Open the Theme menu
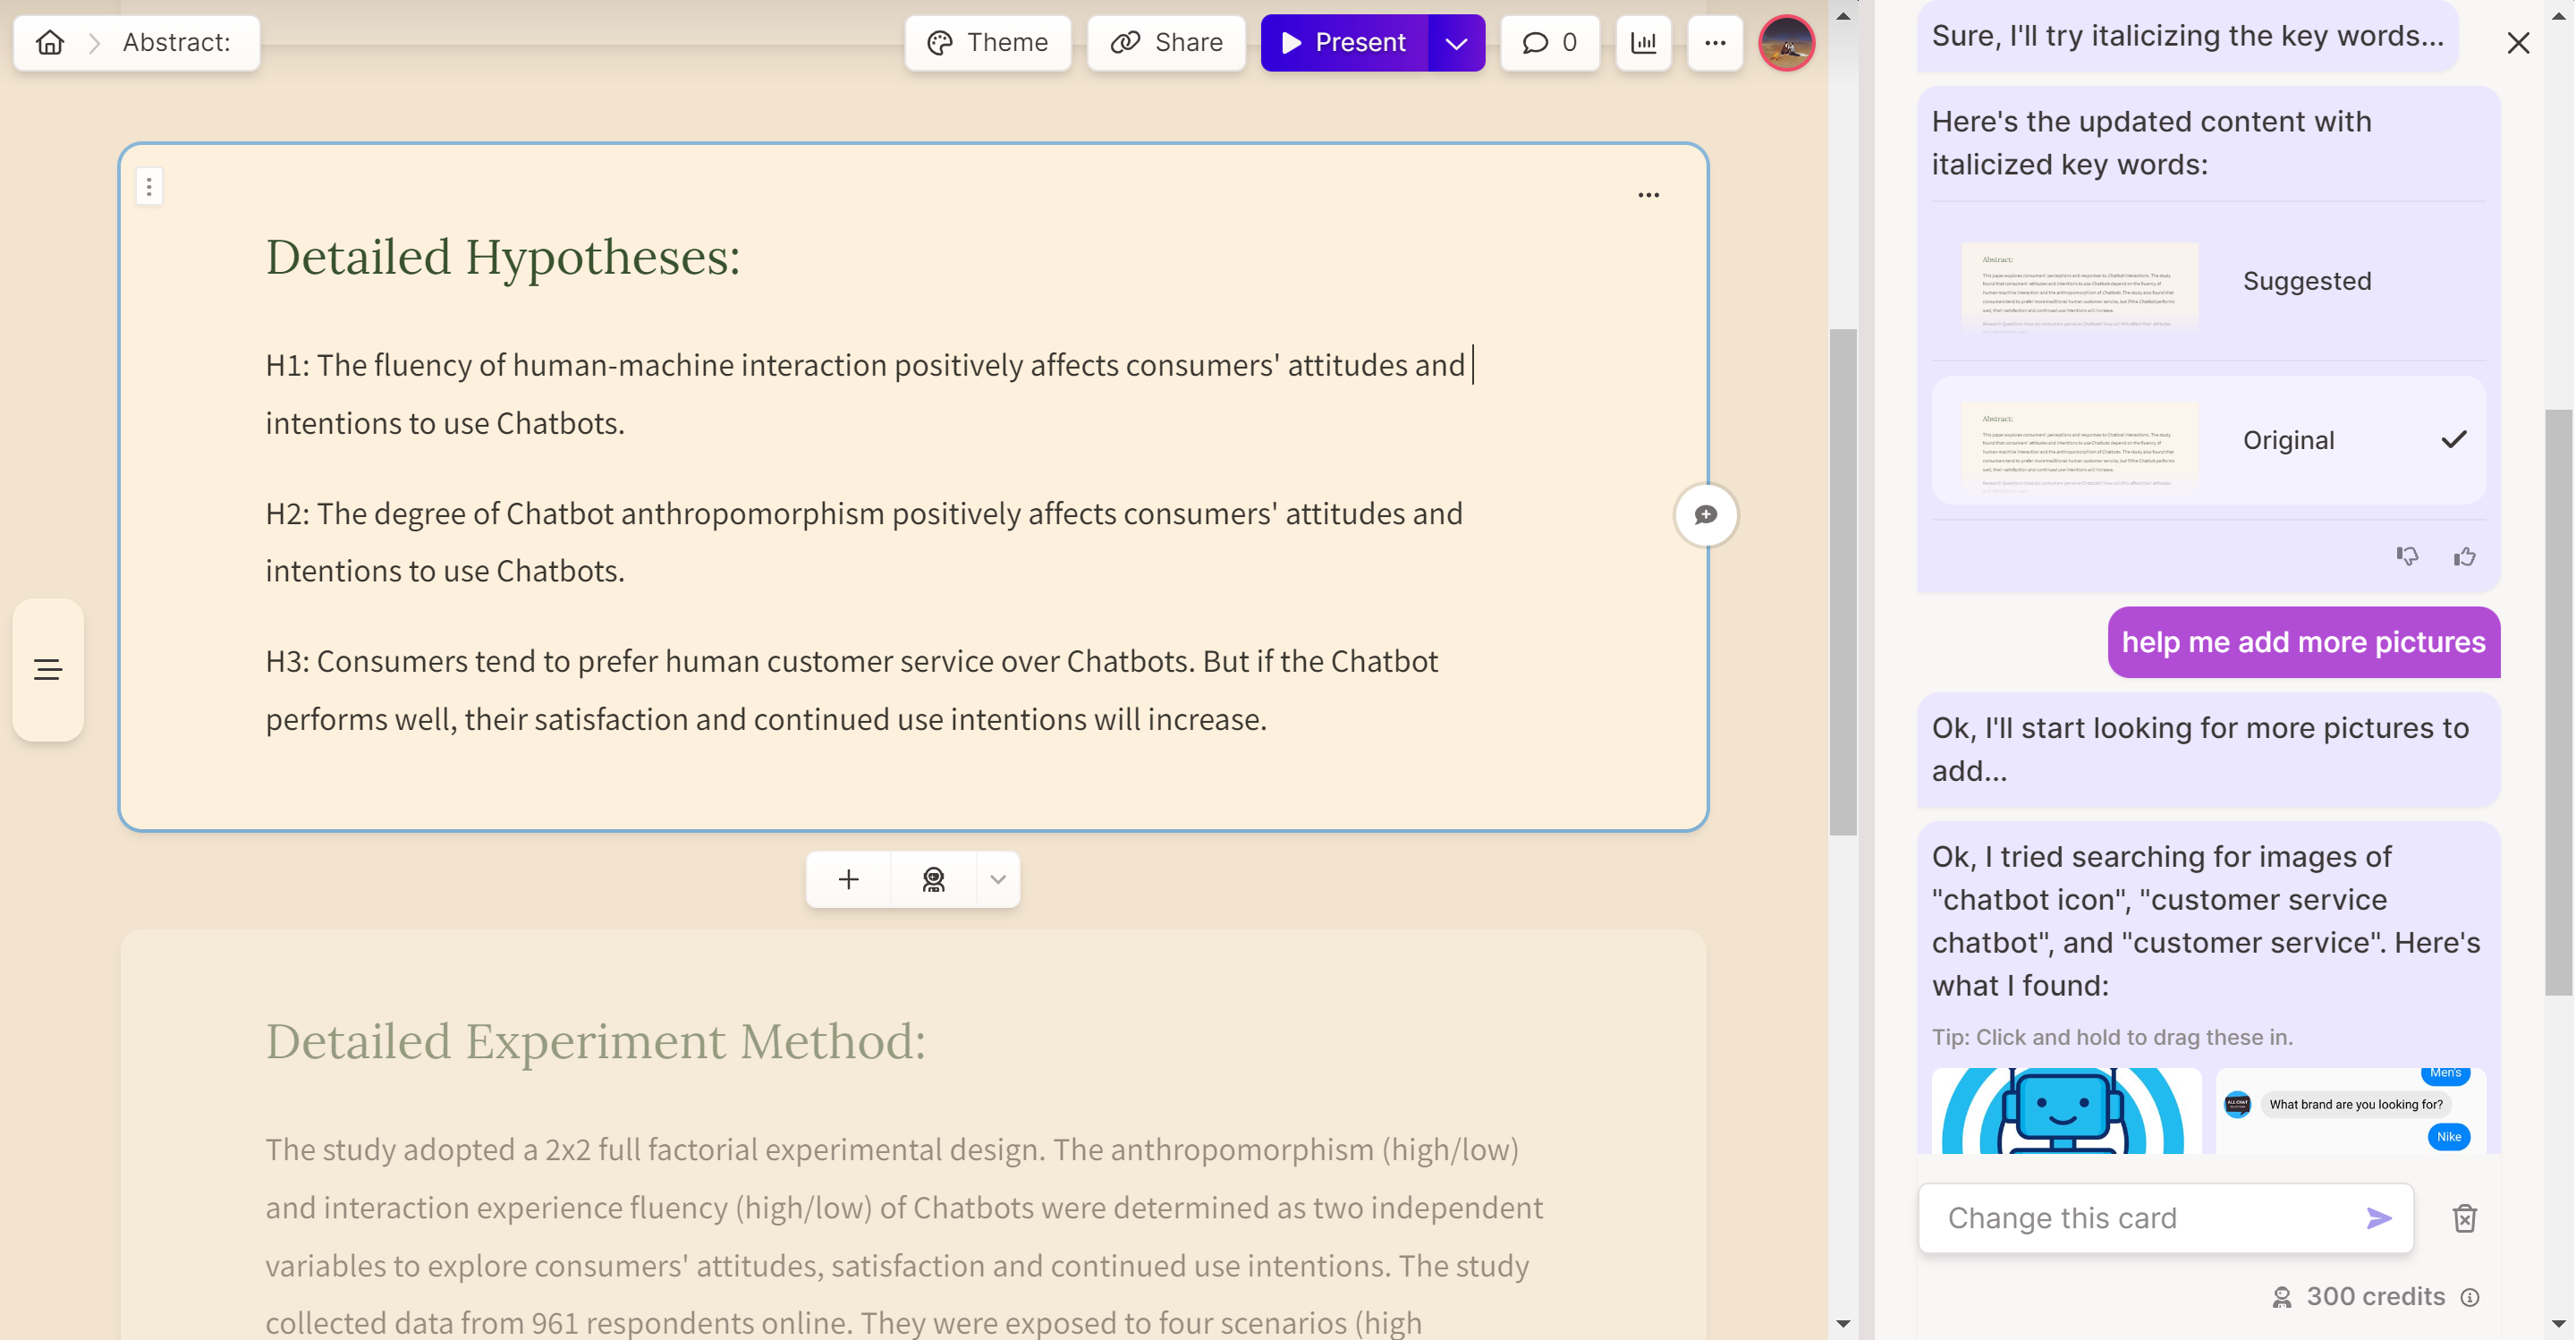2576x1340 pixels. coord(987,43)
